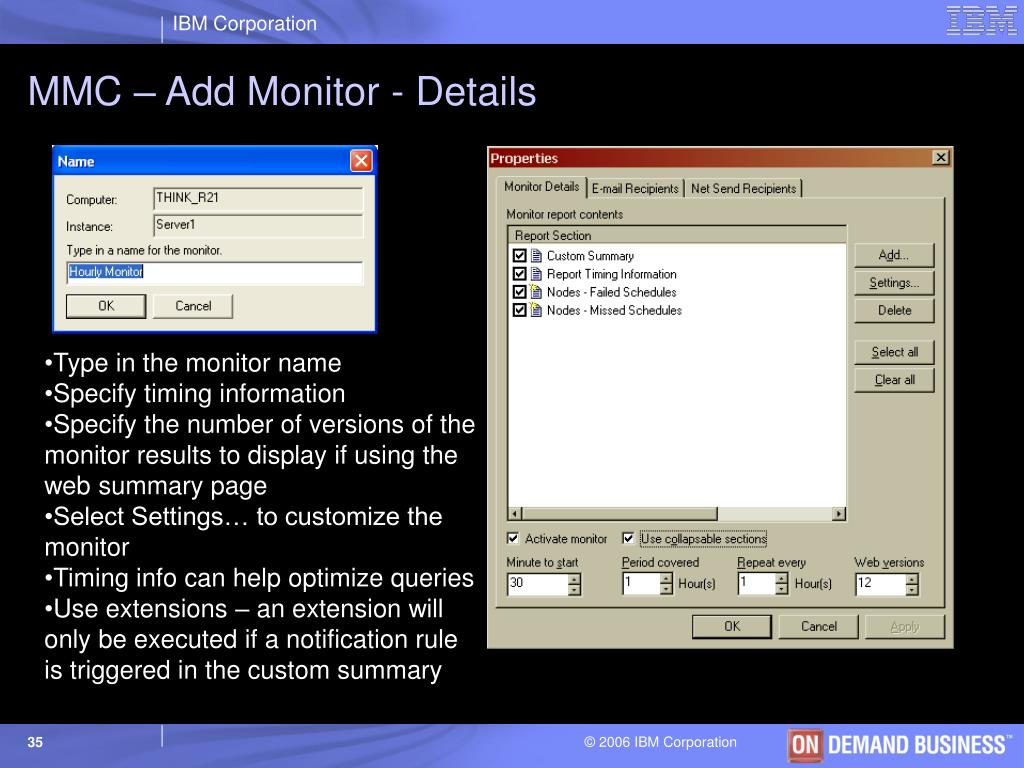Click the Nodes - Missed Schedules icon
Screen dimensions: 1024x768
pyautogui.click(x=536, y=310)
